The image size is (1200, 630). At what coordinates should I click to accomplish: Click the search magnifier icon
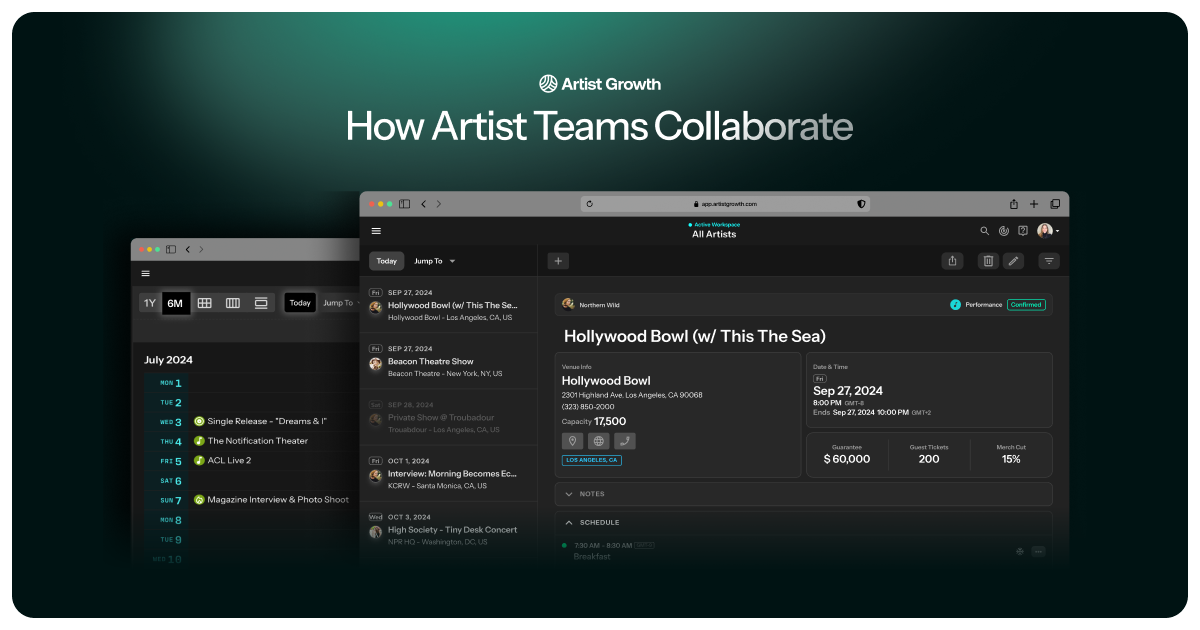[985, 231]
